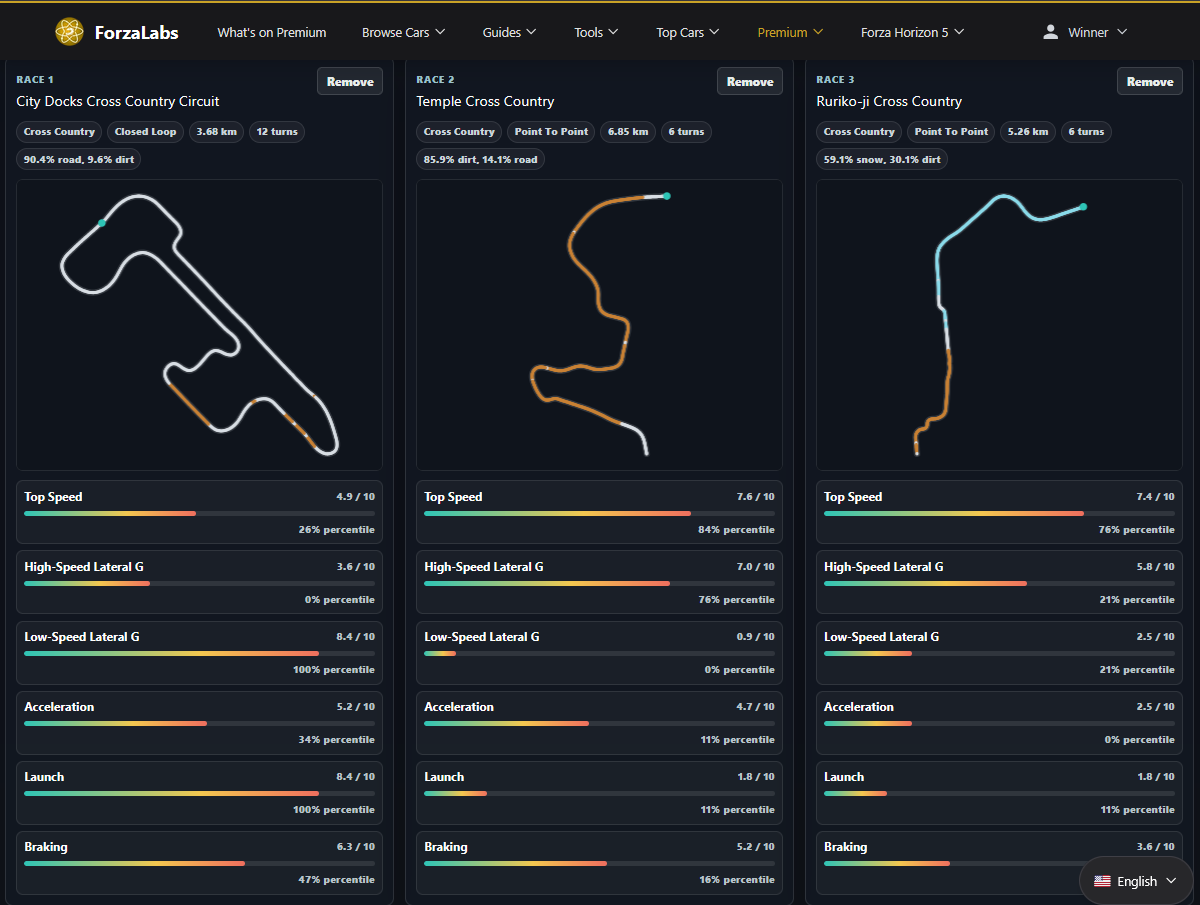Click Point To Point tag in Race 2

(551, 132)
